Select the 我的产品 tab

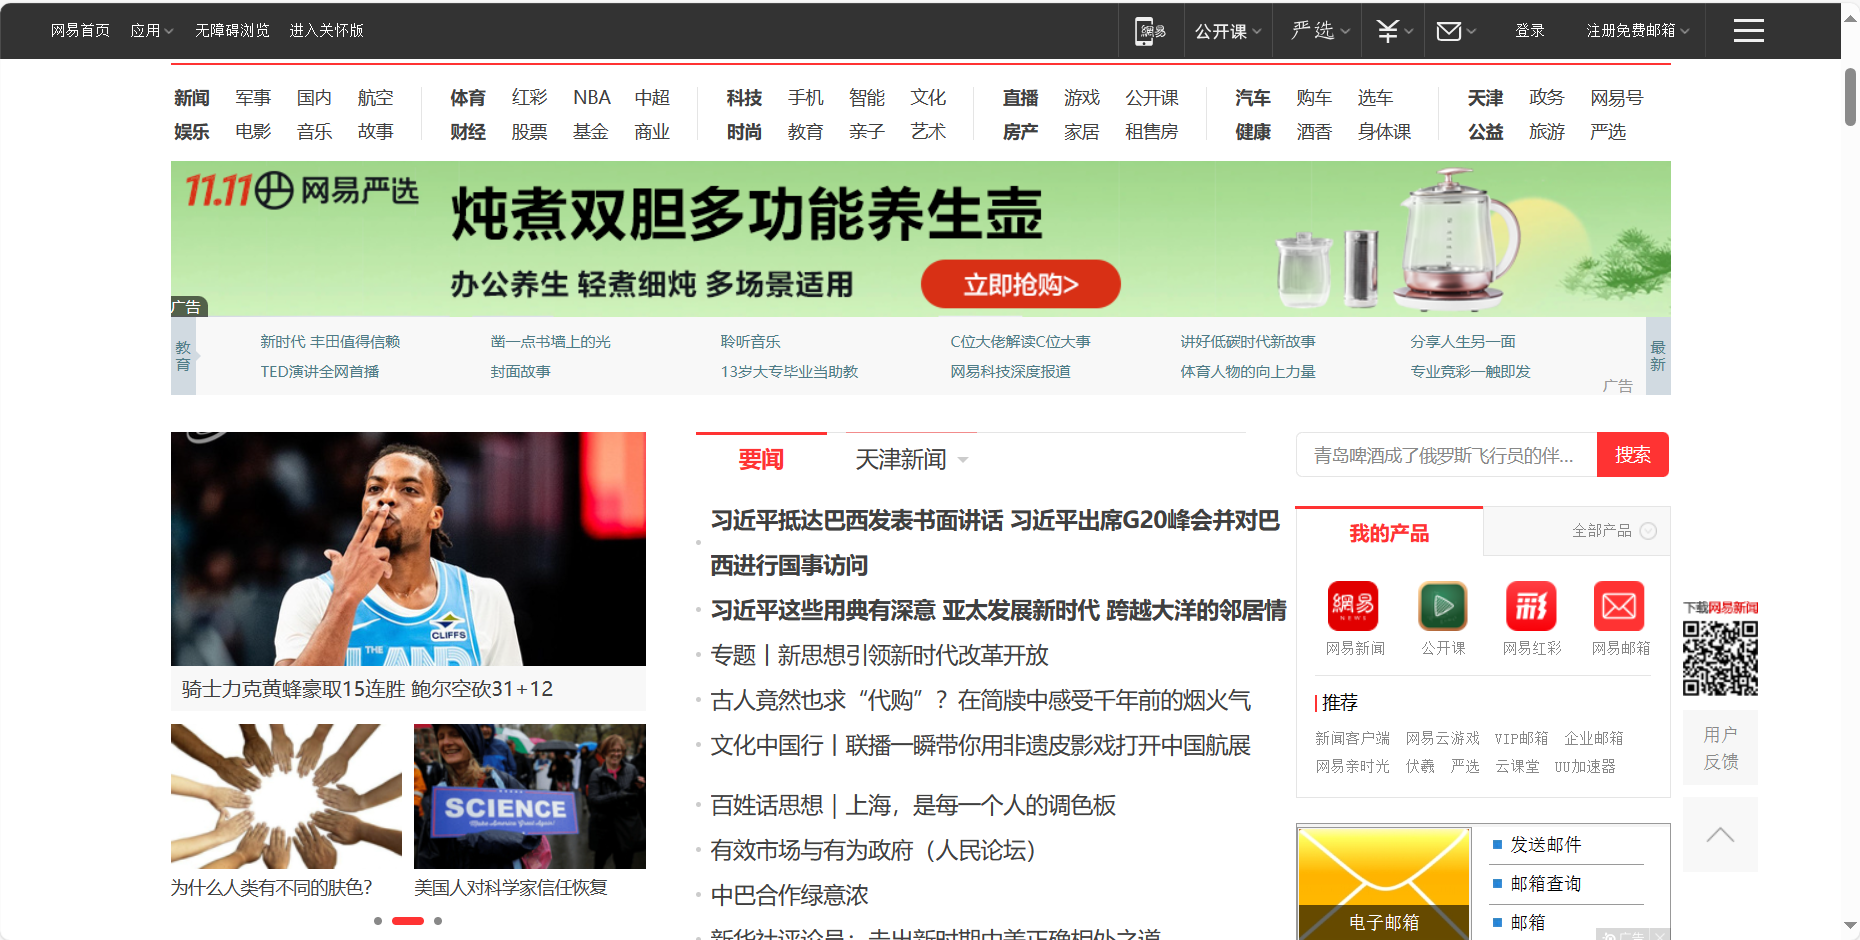click(1388, 533)
